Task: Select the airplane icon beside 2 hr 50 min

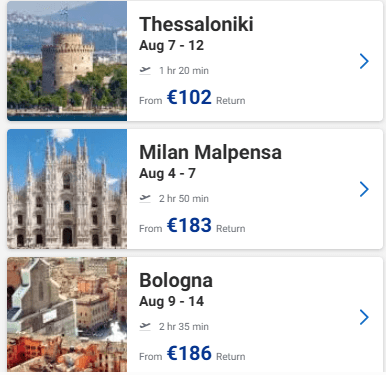Action: pyautogui.click(x=145, y=198)
